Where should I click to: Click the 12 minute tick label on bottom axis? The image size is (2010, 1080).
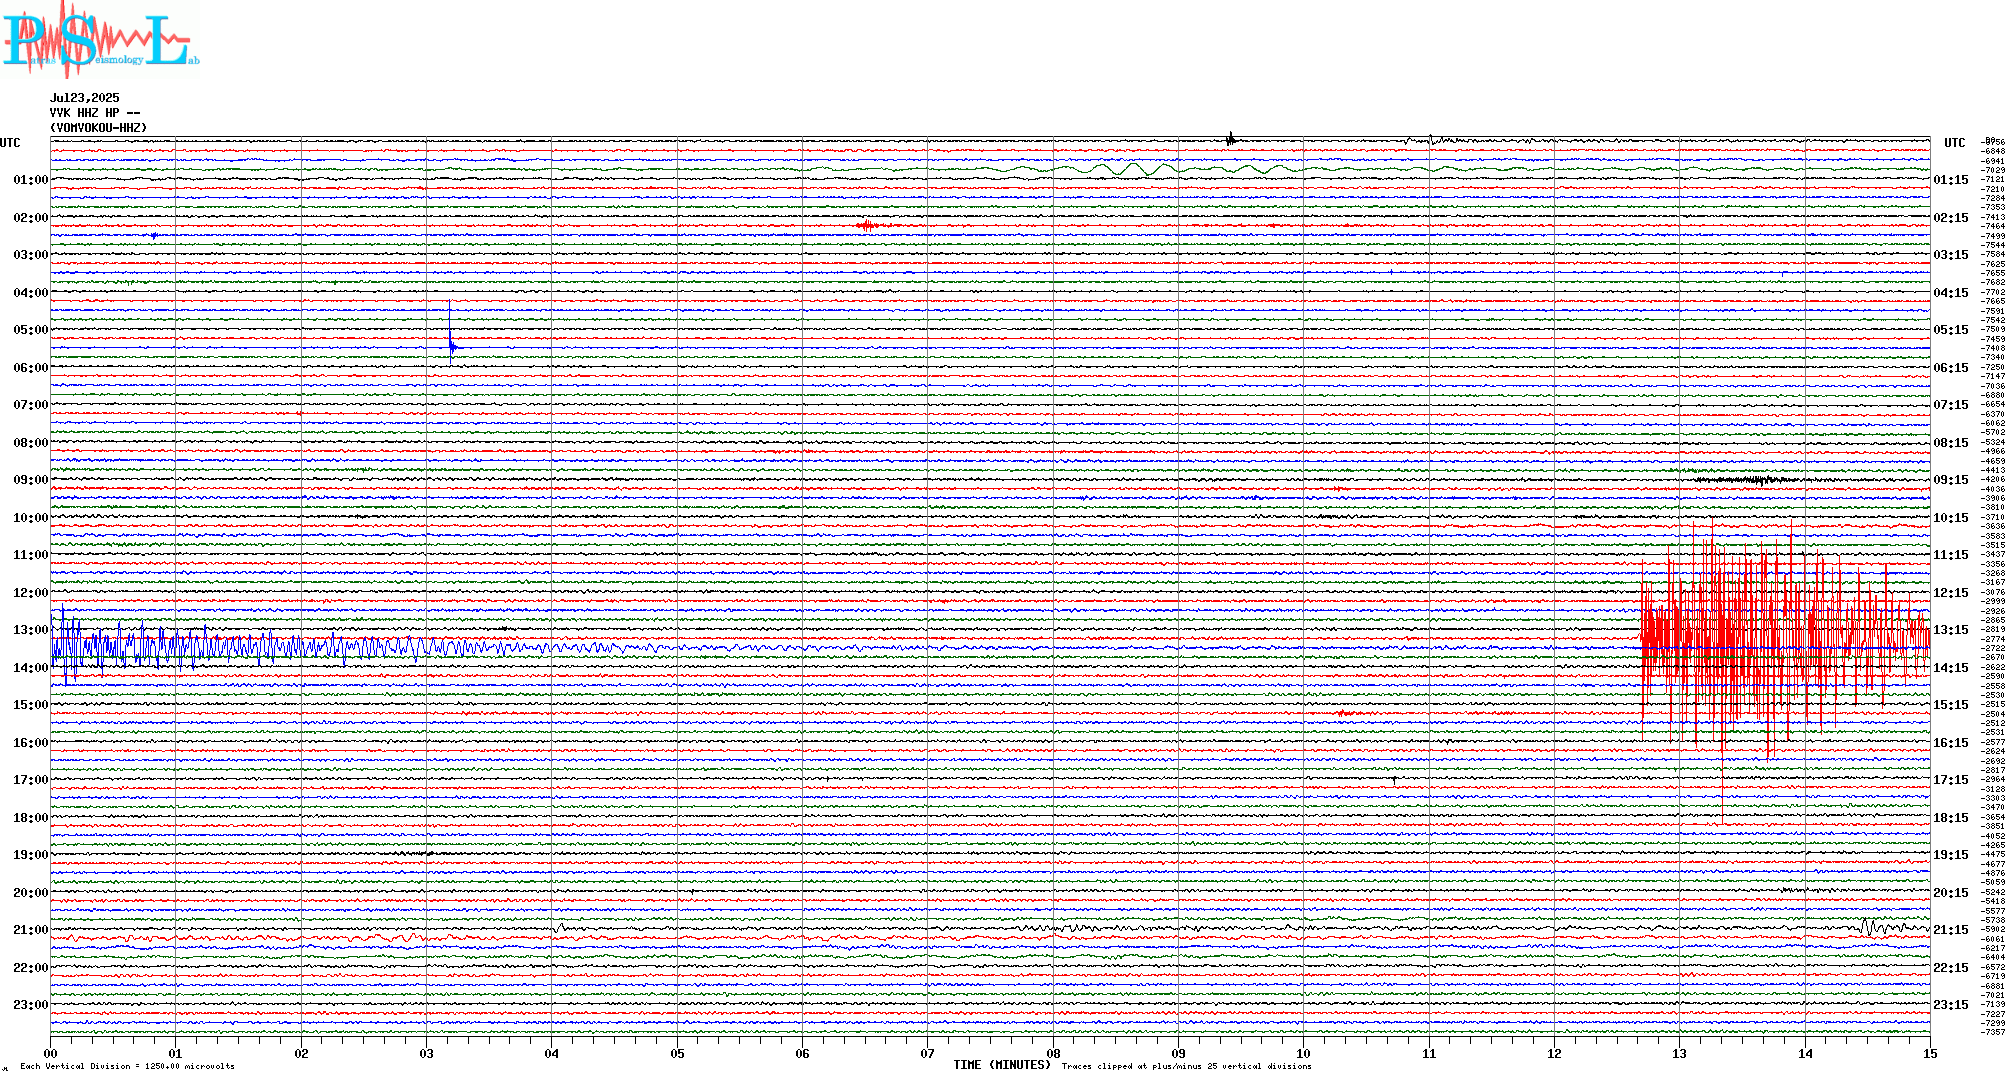click(x=1554, y=1053)
